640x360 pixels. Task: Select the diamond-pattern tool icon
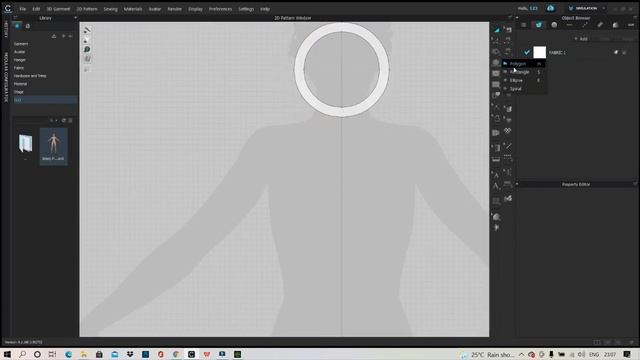(508, 131)
